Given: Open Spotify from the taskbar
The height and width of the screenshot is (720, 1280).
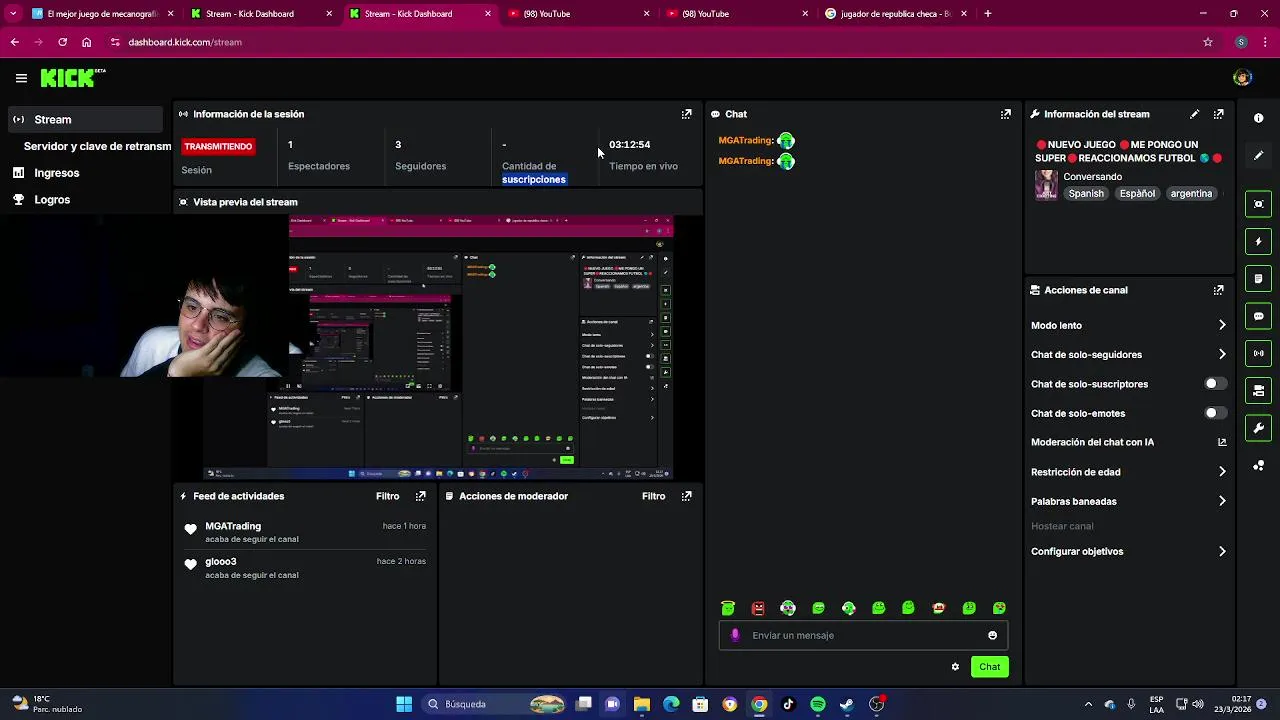Looking at the screenshot, I should tap(818, 704).
